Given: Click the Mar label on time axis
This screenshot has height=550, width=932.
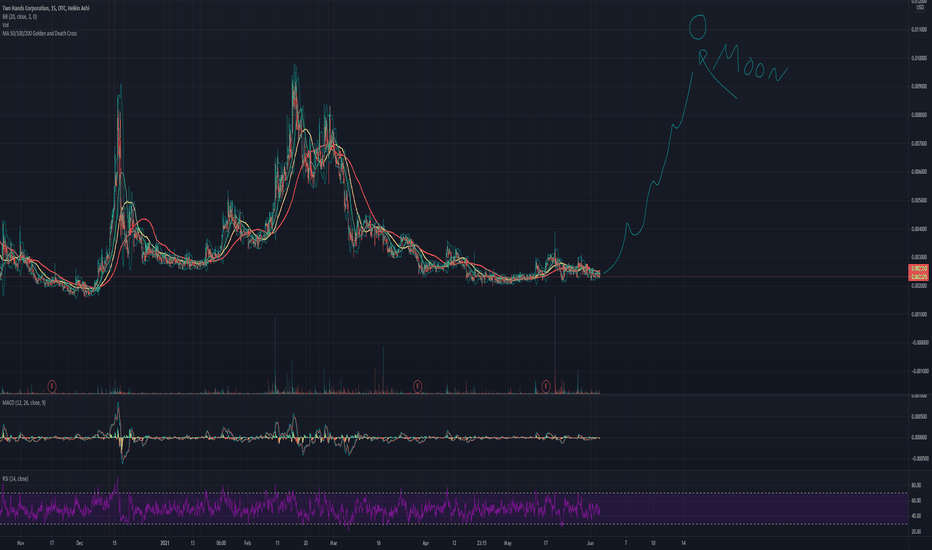Looking at the screenshot, I should [333, 543].
